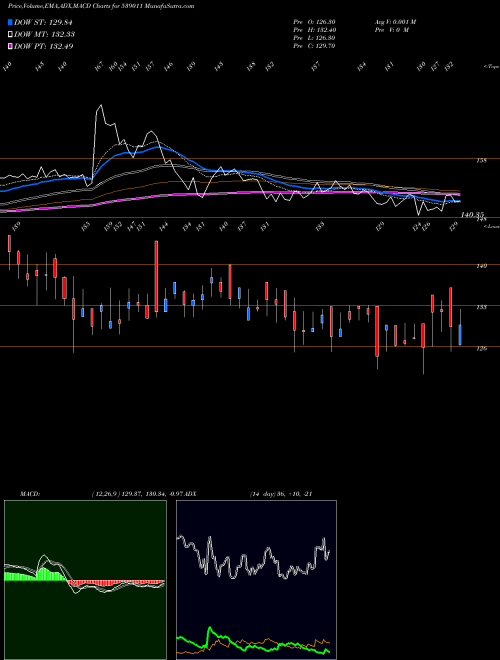Click the white DOW MT legend swatch
500x660 pixels.
tap(11, 34)
